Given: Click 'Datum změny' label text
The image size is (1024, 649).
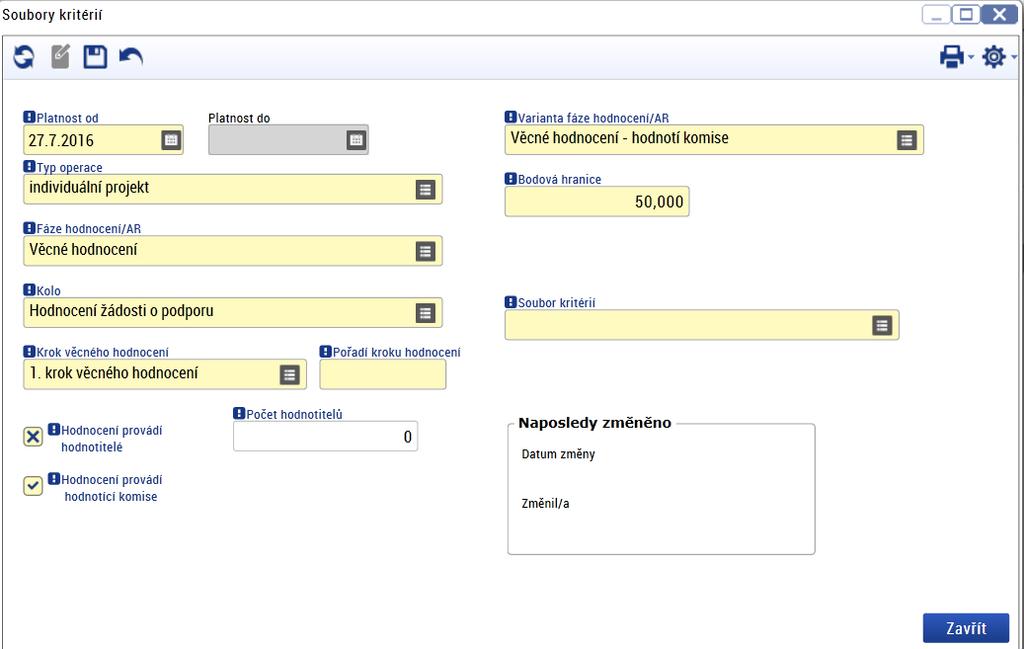Looking at the screenshot, I should click(558, 454).
